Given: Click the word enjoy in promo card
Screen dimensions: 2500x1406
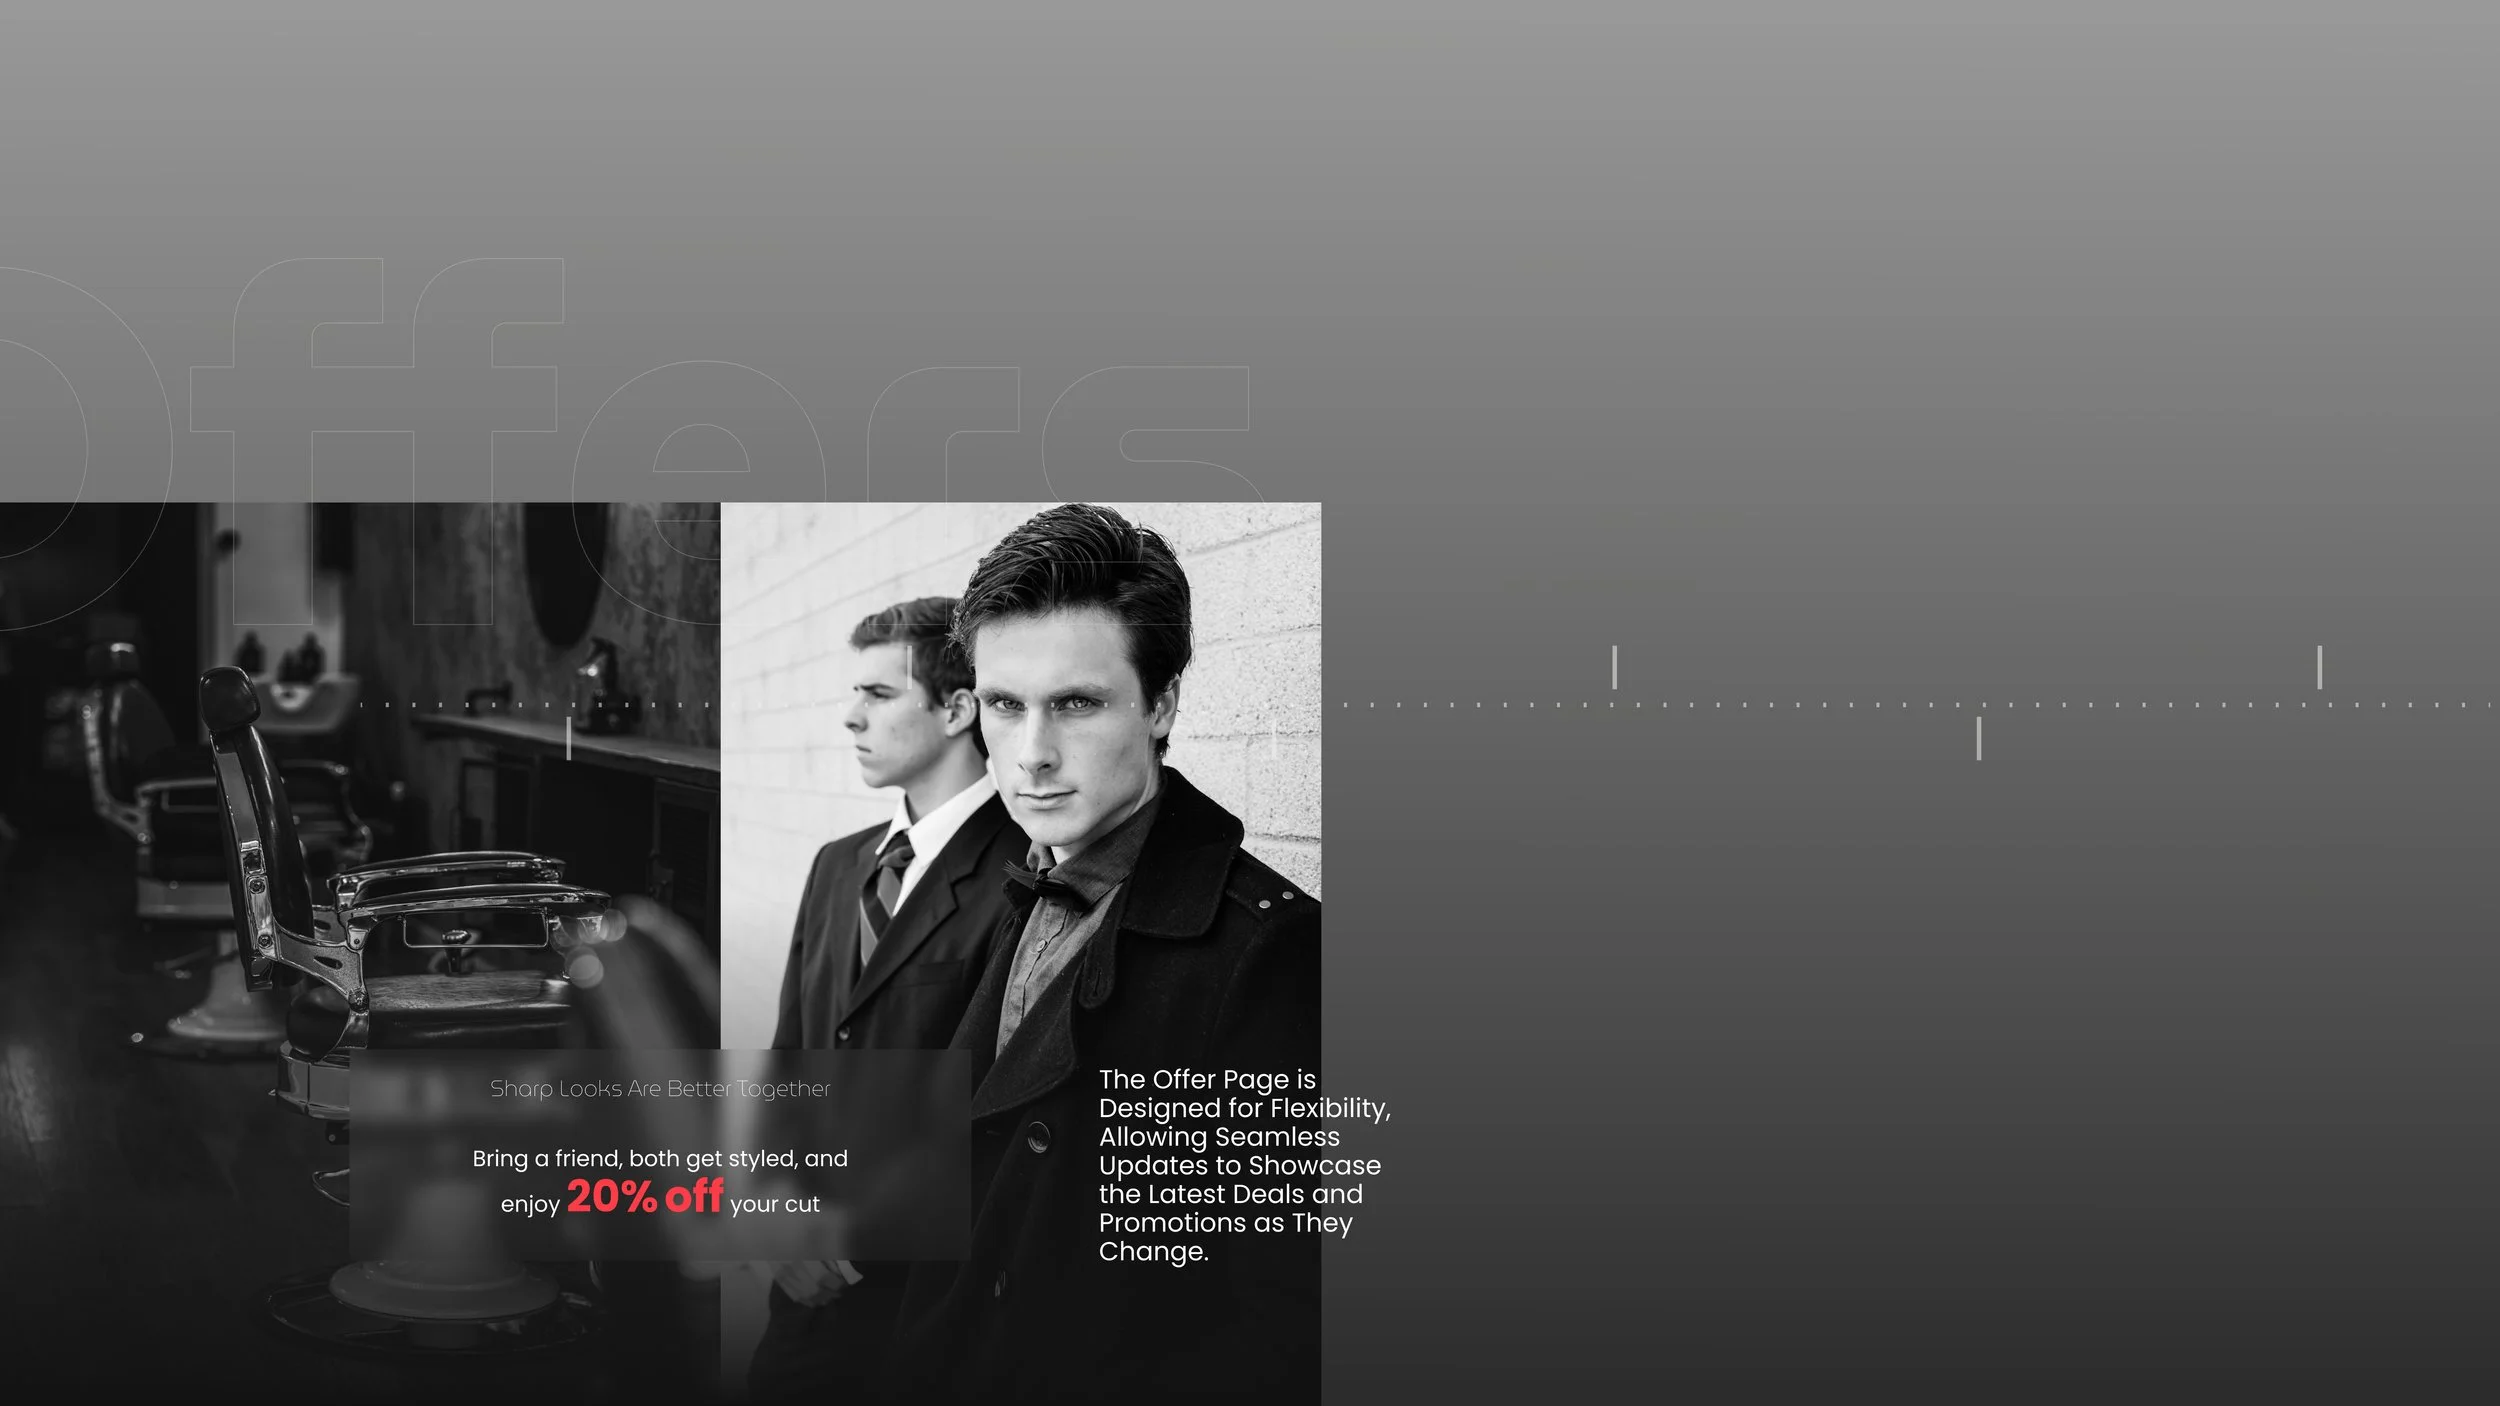Looking at the screenshot, I should [x=530, y=1204].
